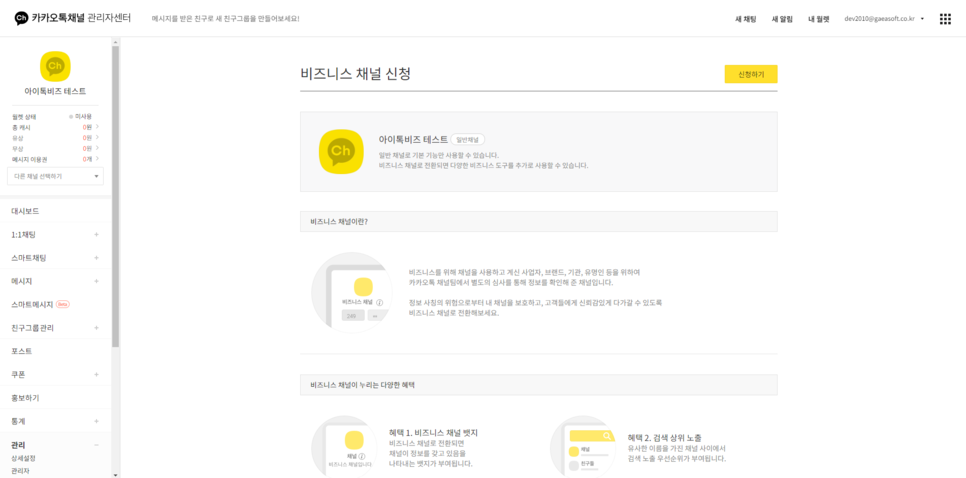Click the large Ch icon in channel info card

[341, 152]
